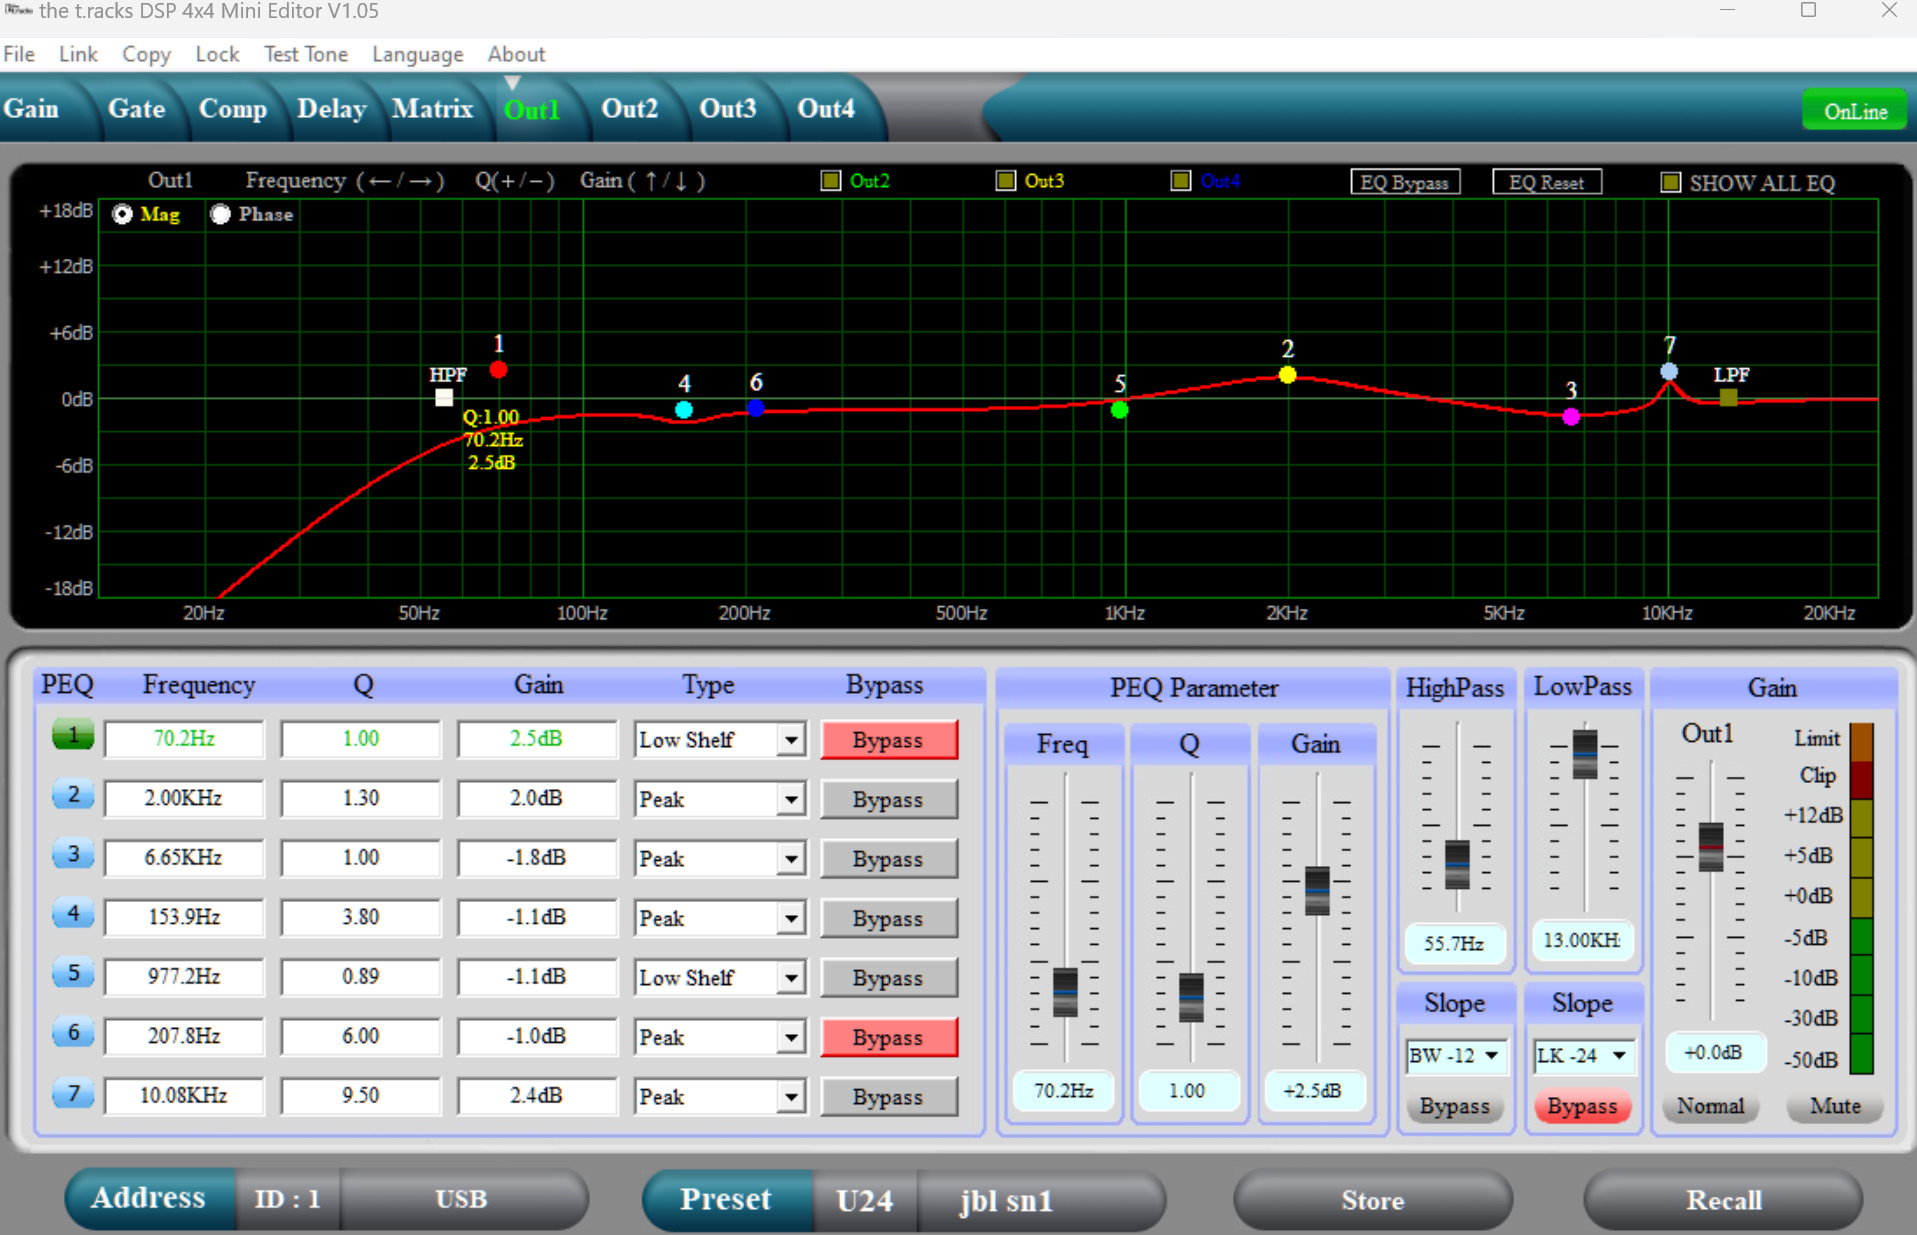Click the EQ Bypass button

[x=1405, y=182]
